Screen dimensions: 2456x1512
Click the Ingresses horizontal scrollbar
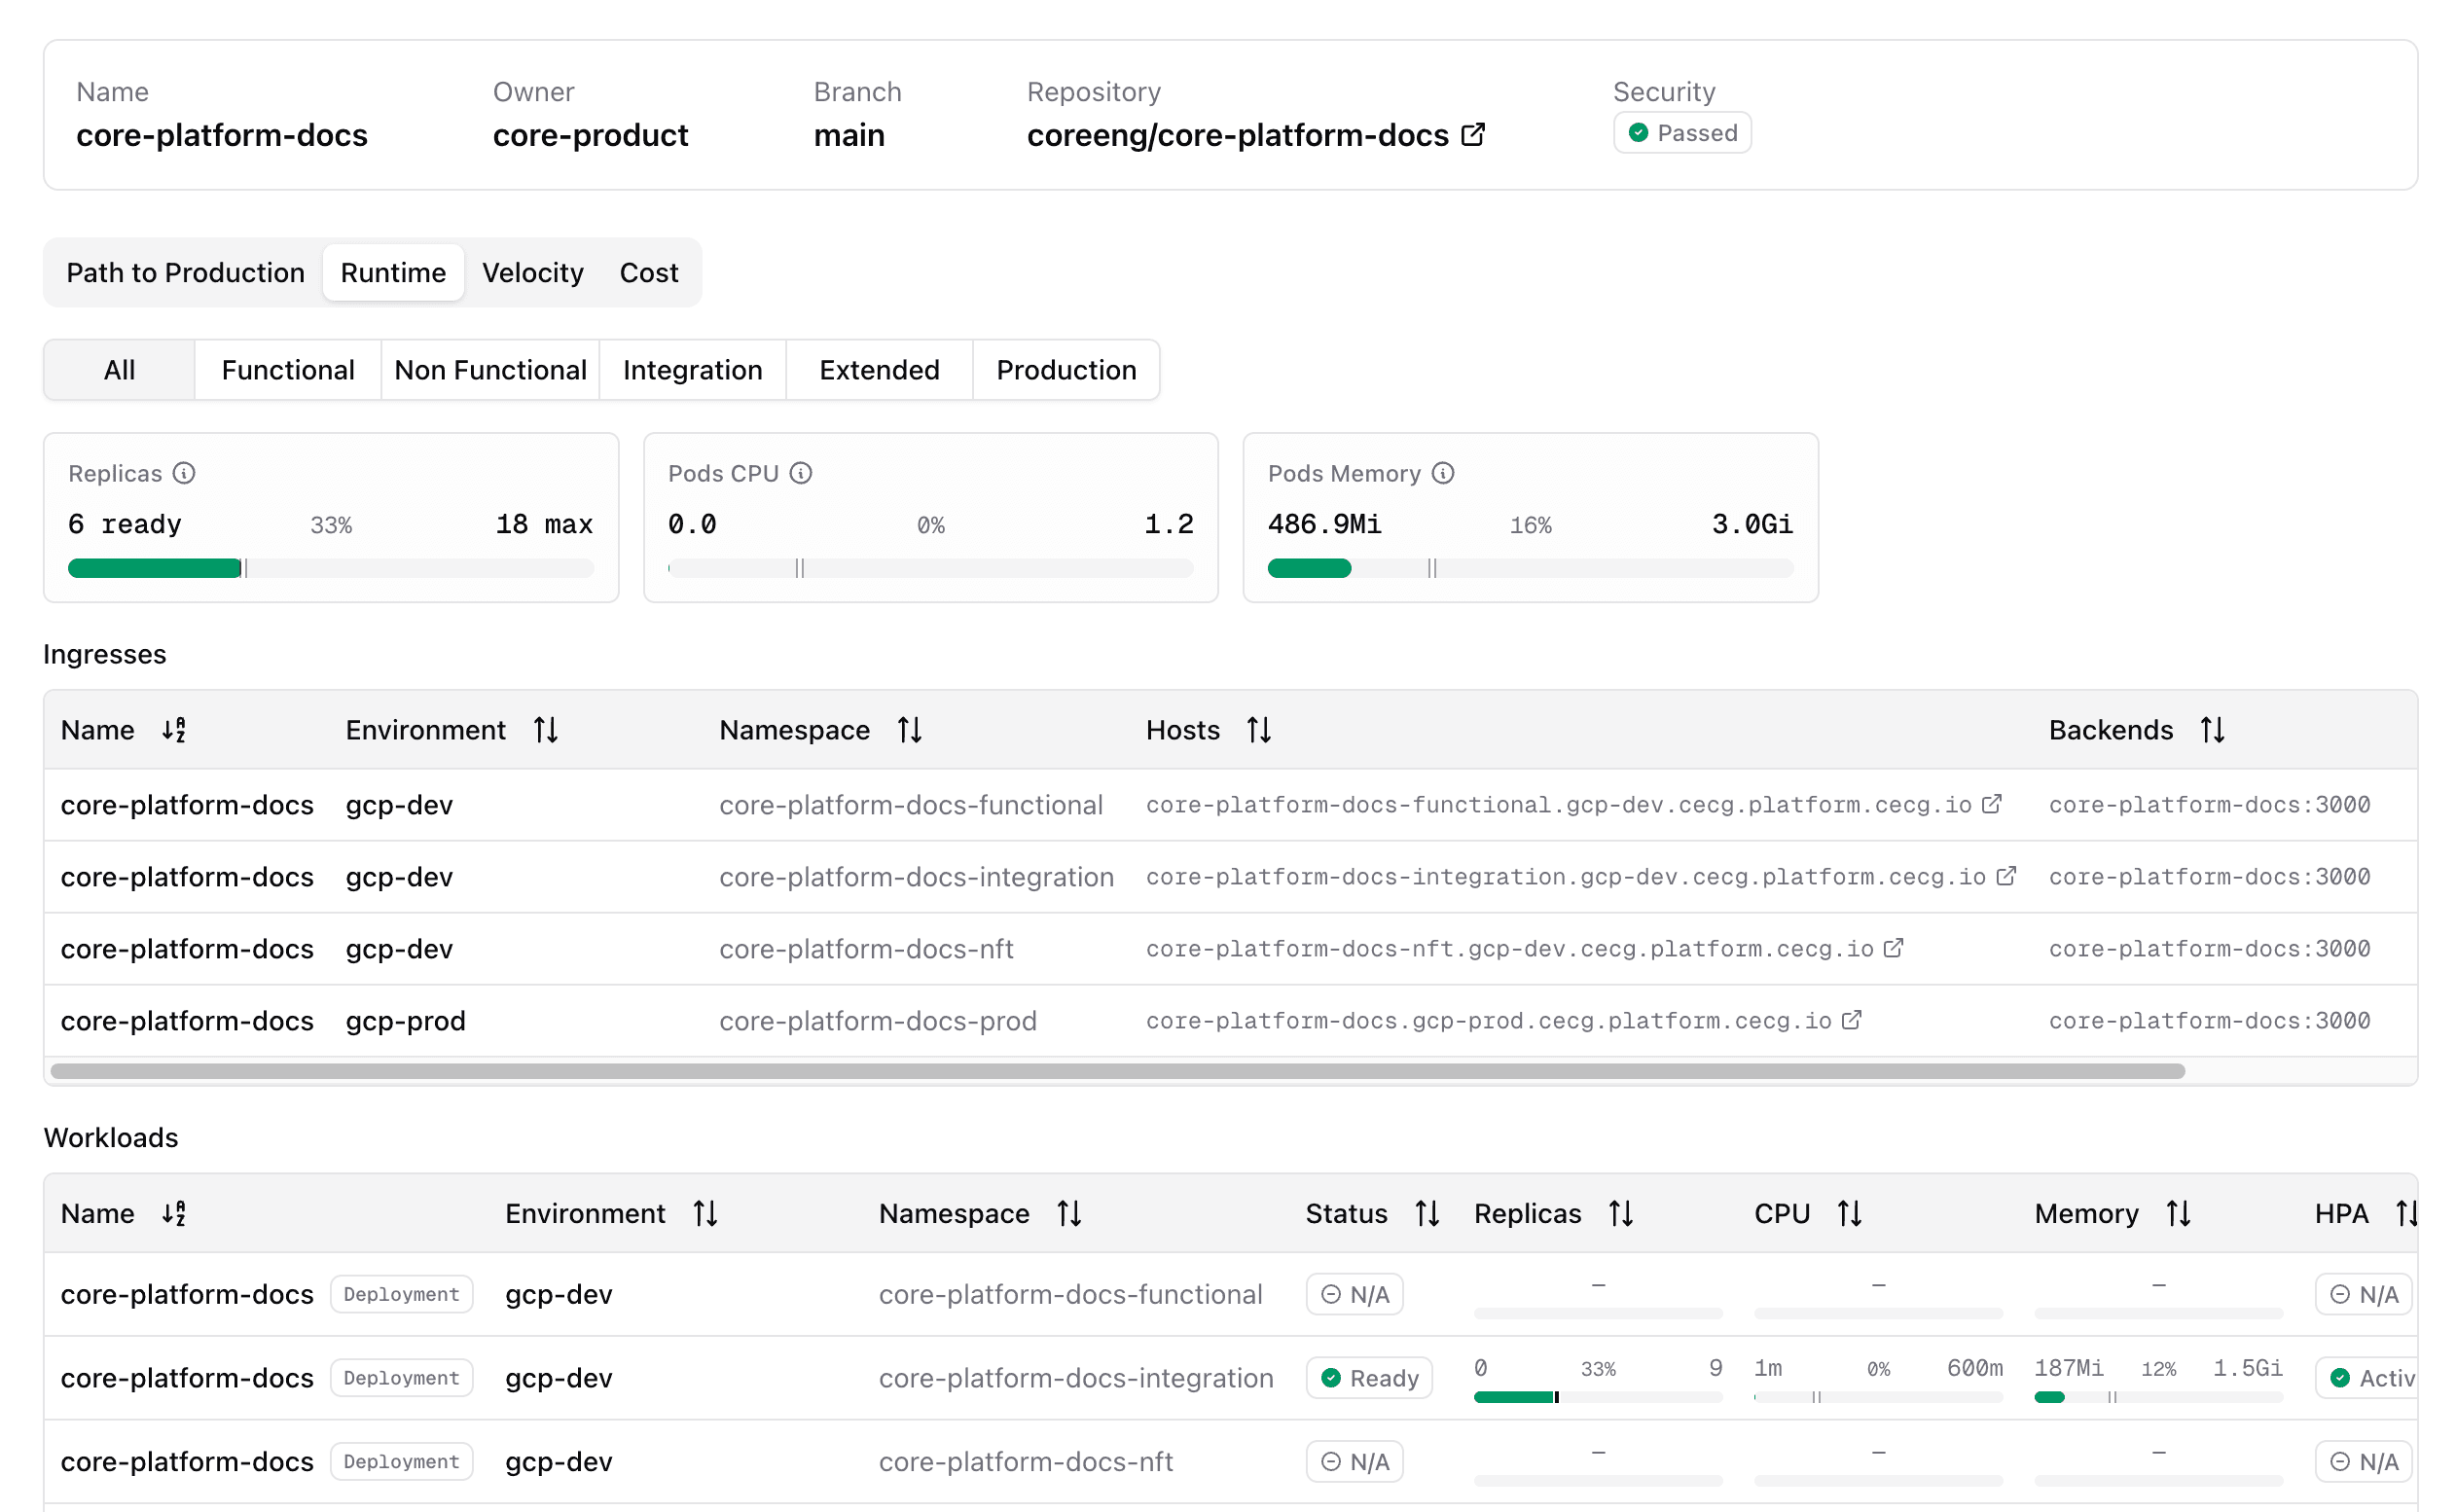click(x=1117, y=1071)
